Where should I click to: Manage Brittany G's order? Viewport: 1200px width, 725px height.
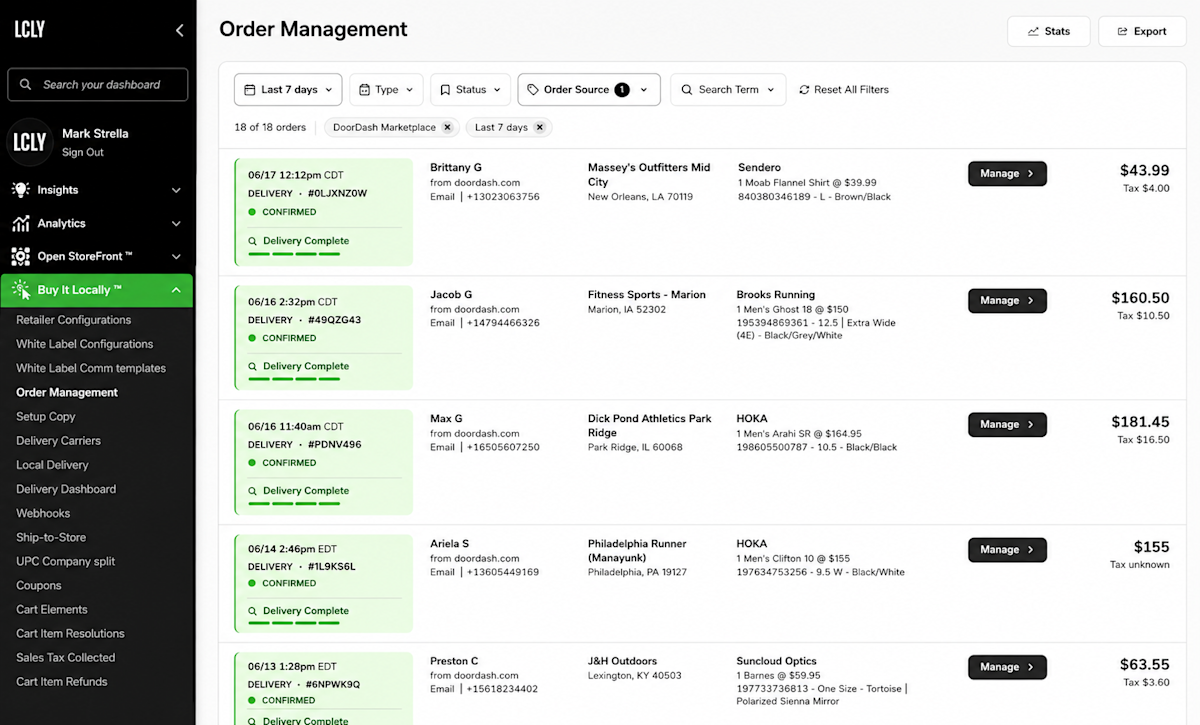pos(1007,174)
